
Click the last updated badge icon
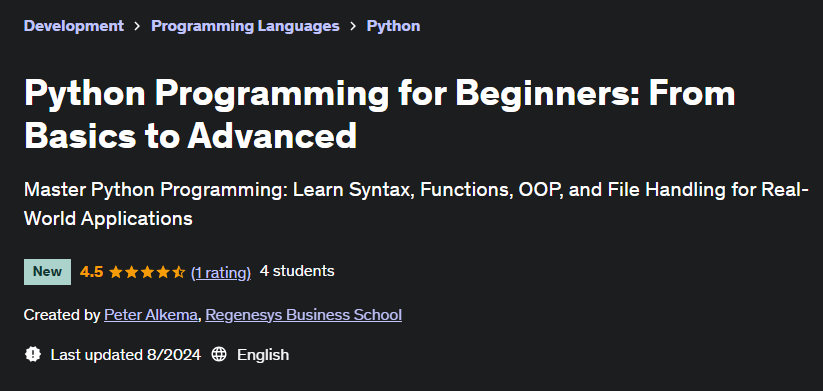tap(33, 354)
